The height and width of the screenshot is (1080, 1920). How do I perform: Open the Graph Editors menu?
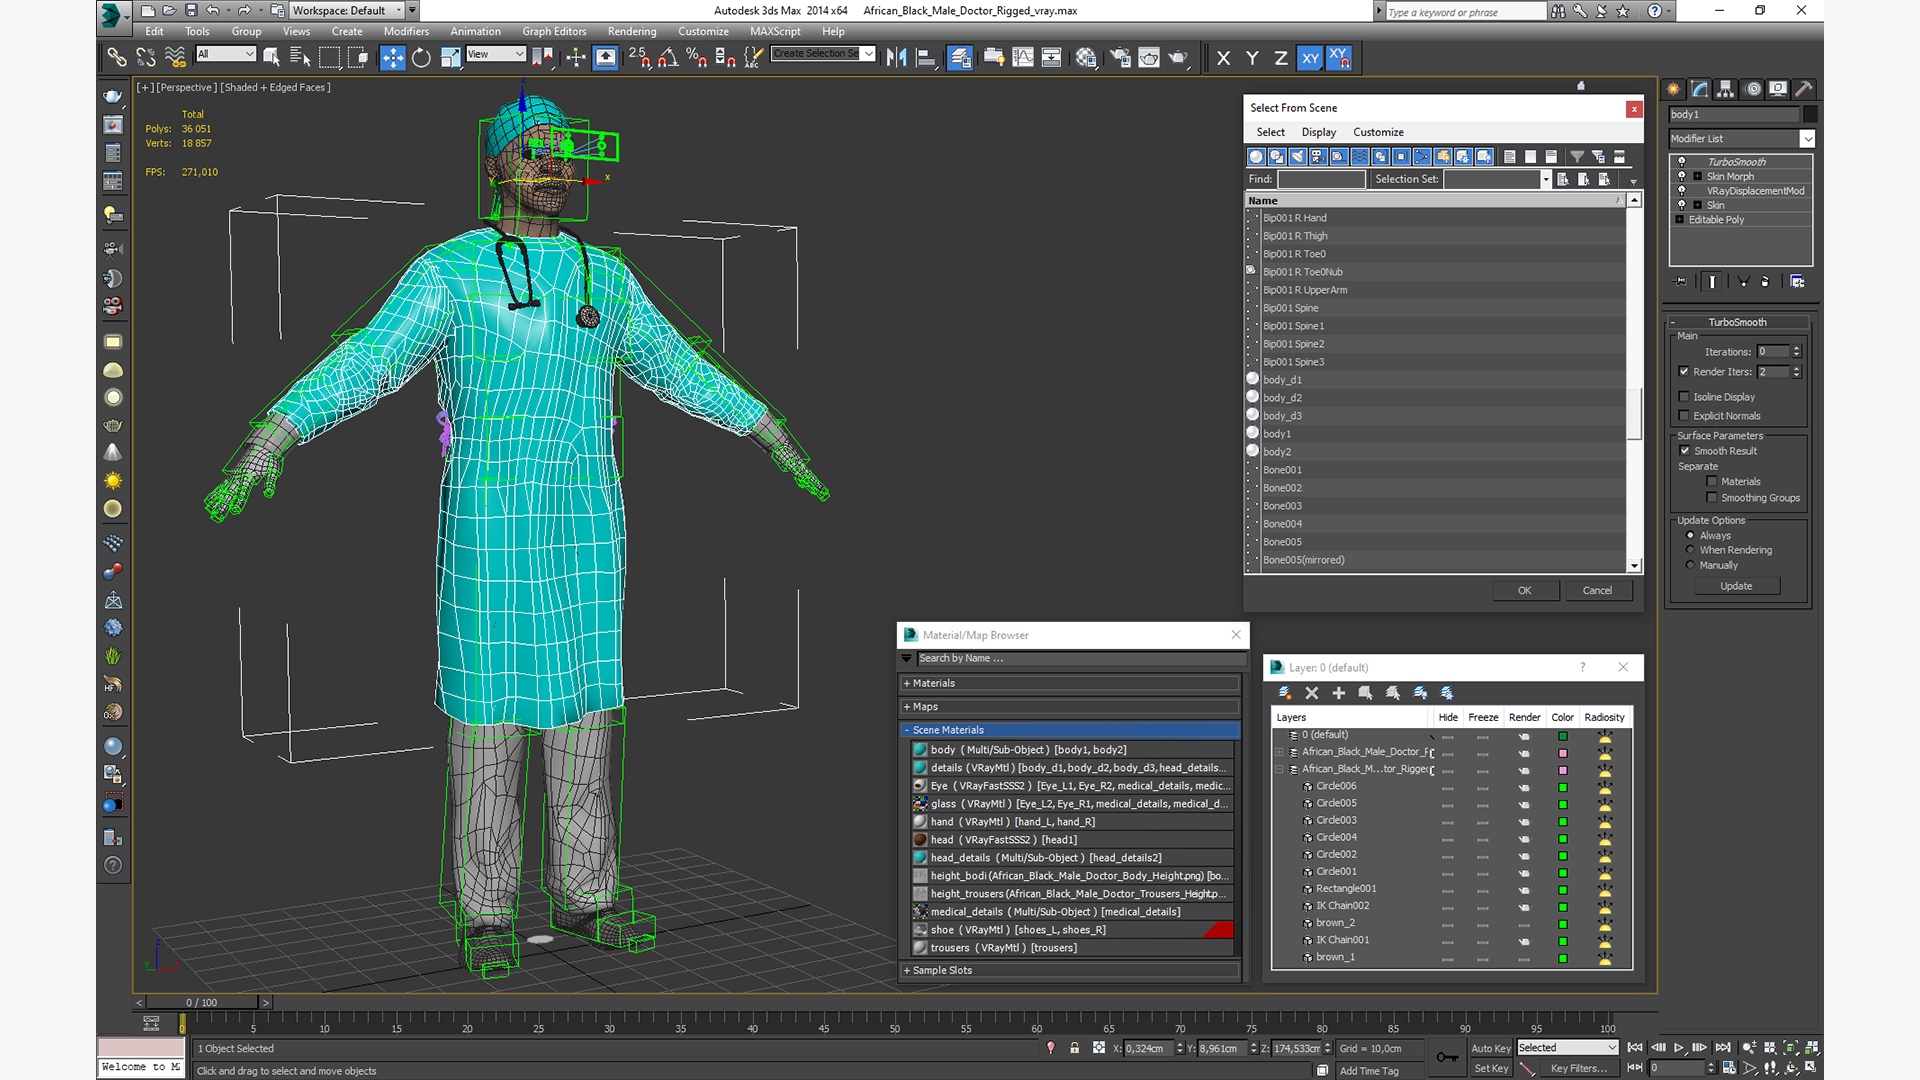(554, 31)
